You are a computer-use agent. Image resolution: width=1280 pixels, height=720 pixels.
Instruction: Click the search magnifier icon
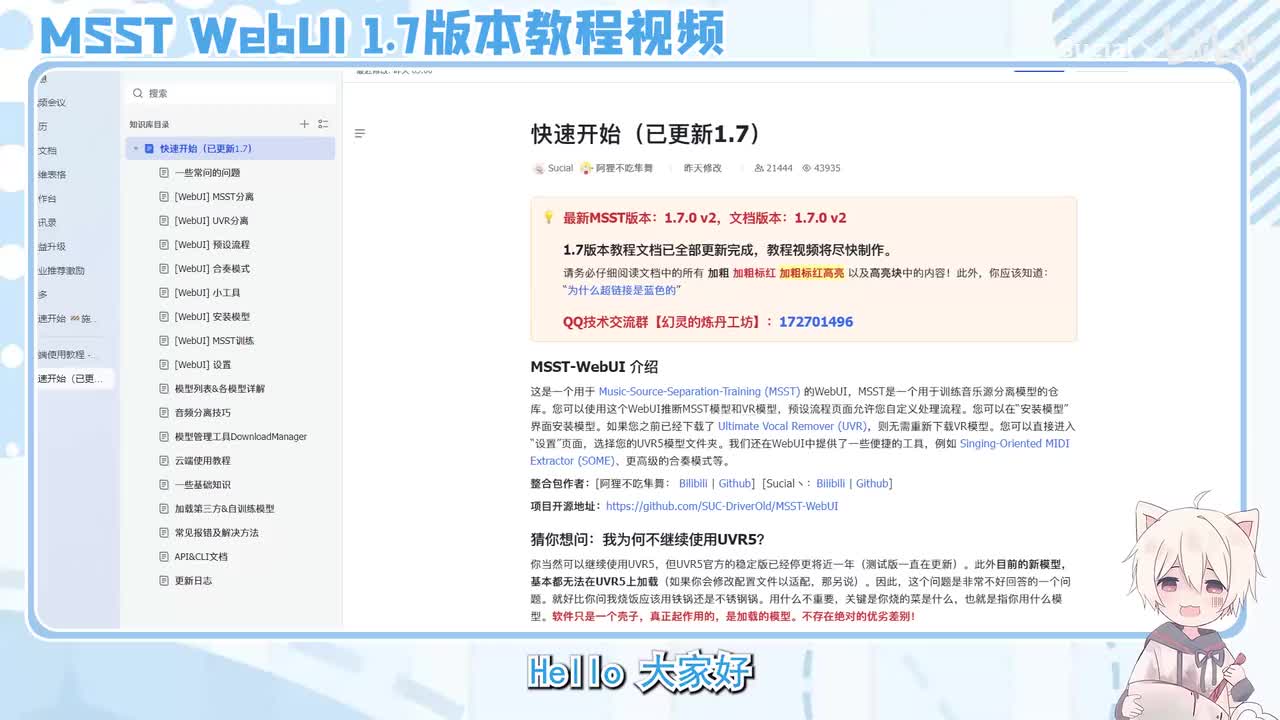[138, 93]
